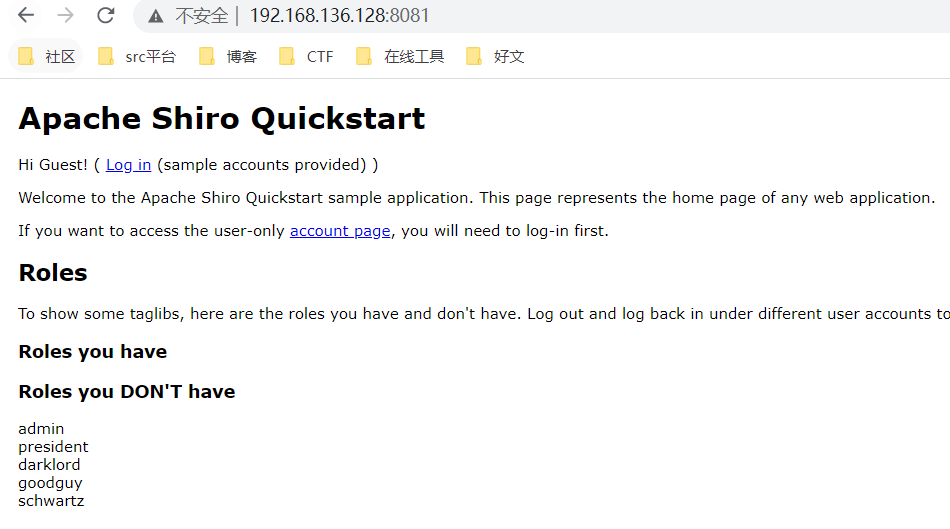
Task: Click the Roles you DON'T have heading
Action: [x=127, y=391]
